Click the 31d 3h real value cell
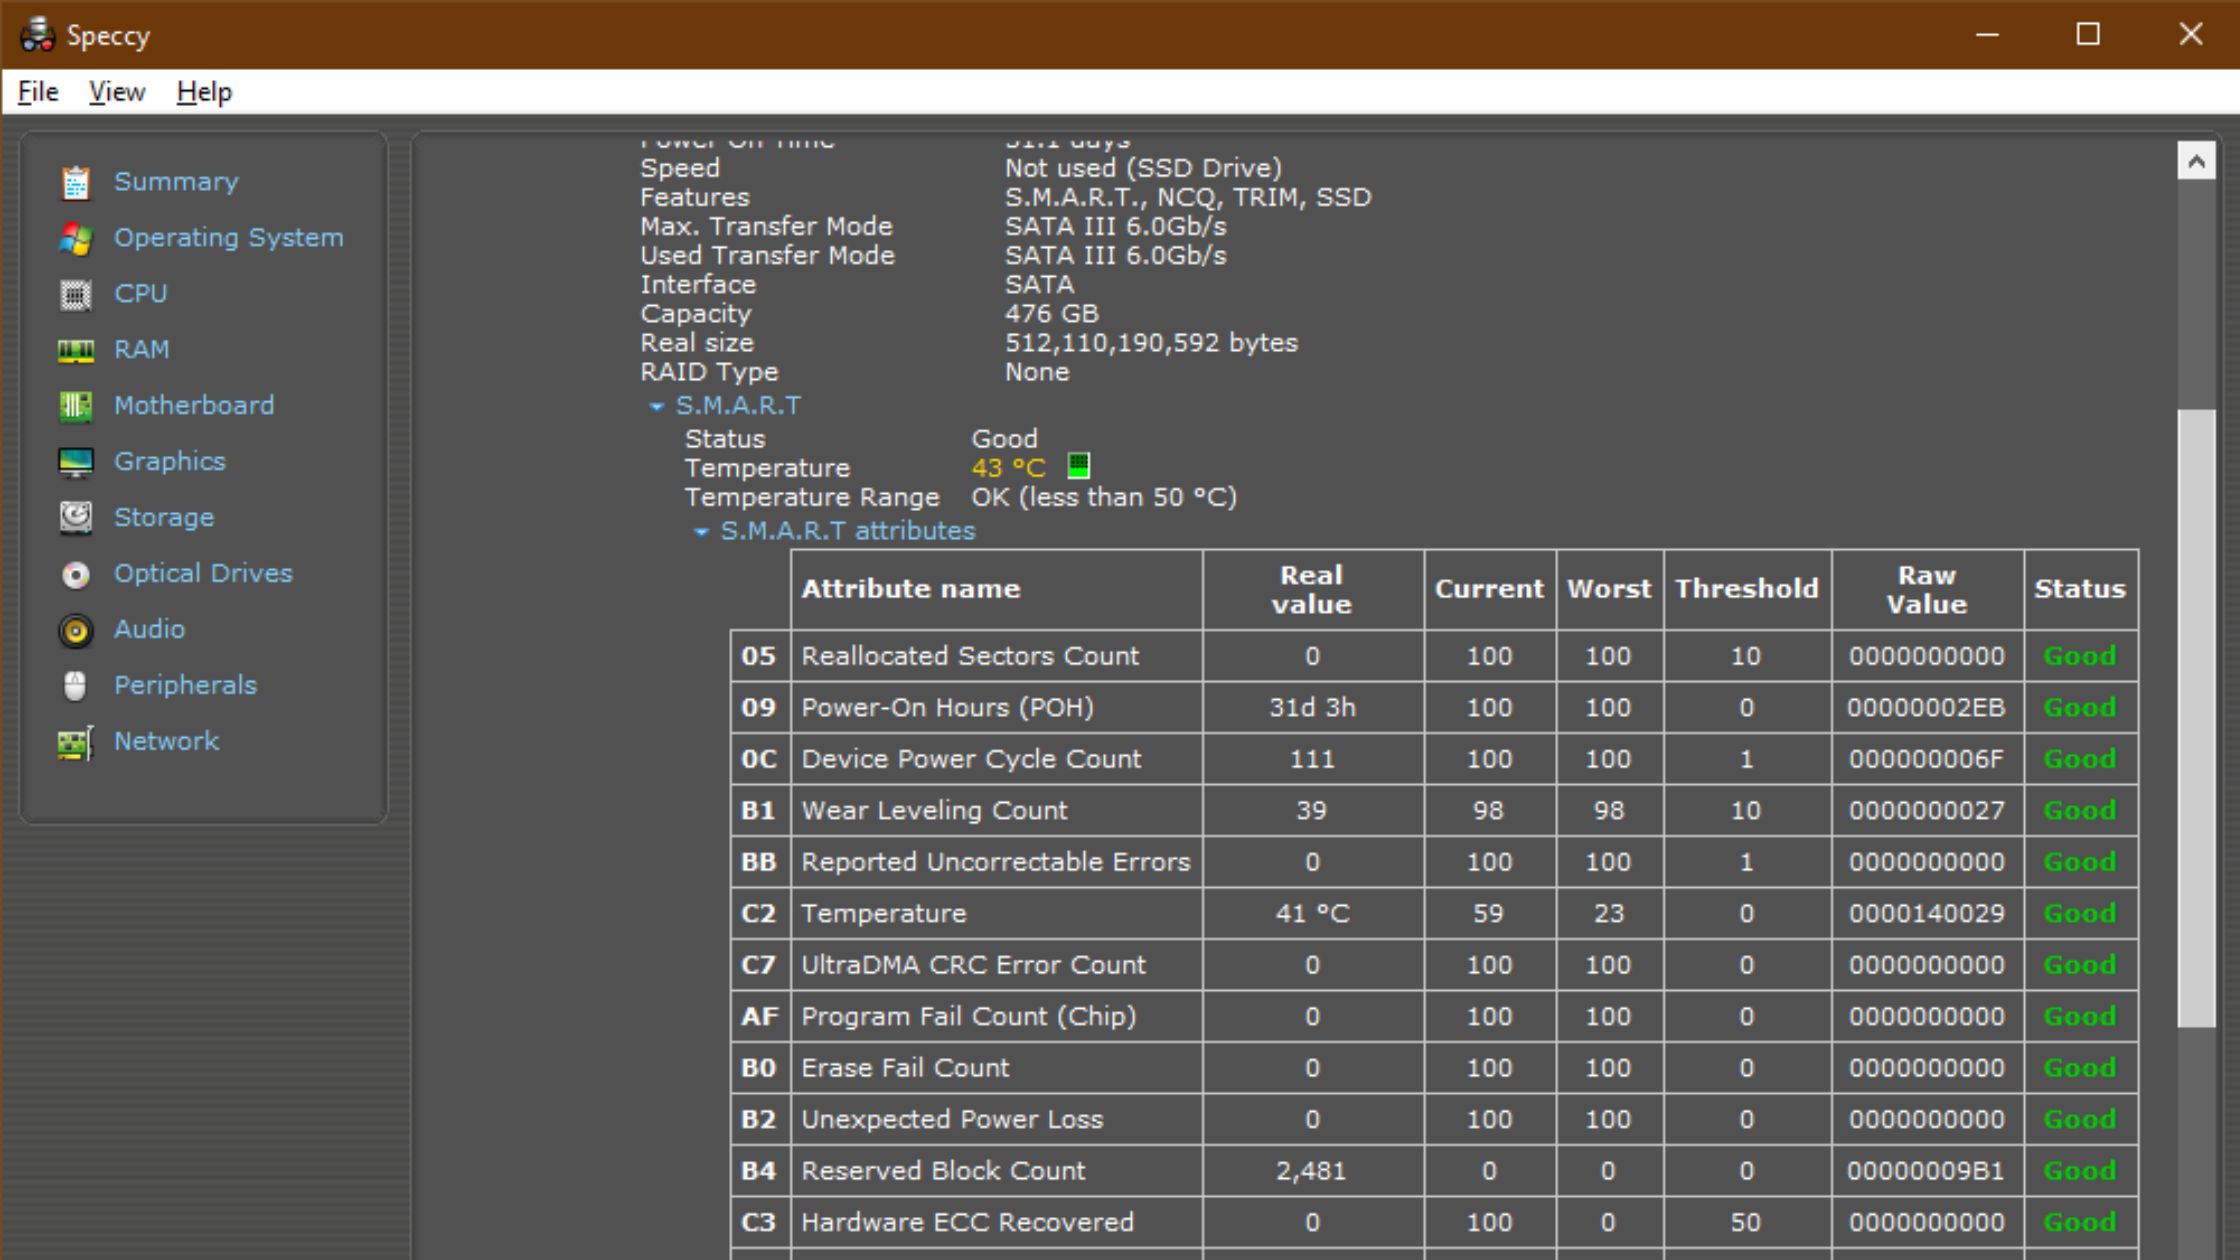Screen dimensions: 2240x1260 pyautogui.click(x=1312, y=708)
